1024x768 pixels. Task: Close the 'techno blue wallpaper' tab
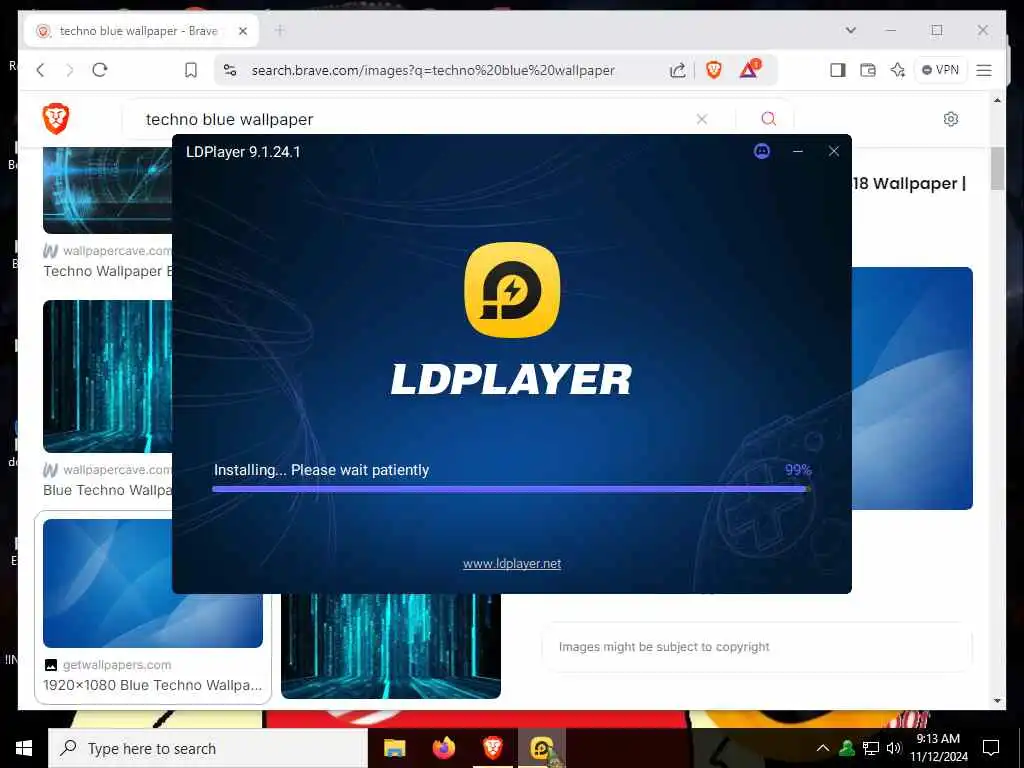243,31
